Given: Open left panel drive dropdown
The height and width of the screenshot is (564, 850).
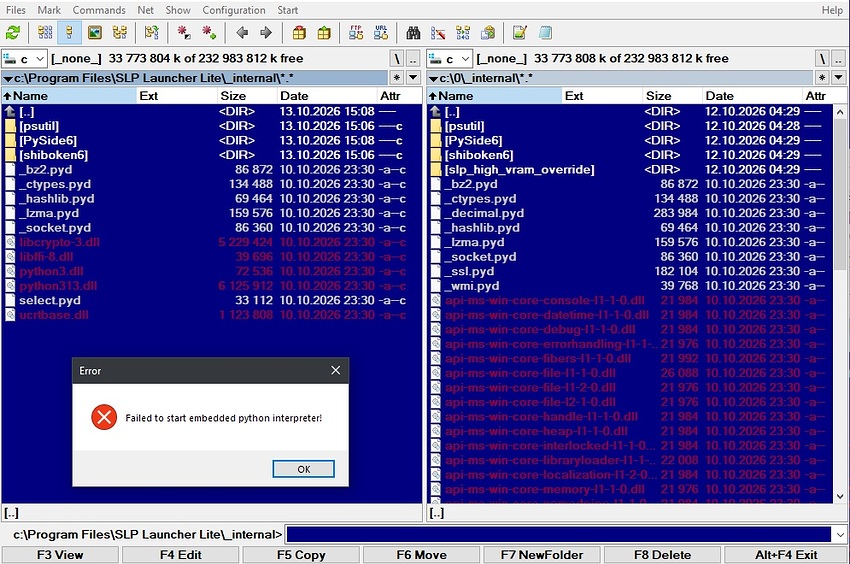Looking at the screenshot, I should click(24, 59).
